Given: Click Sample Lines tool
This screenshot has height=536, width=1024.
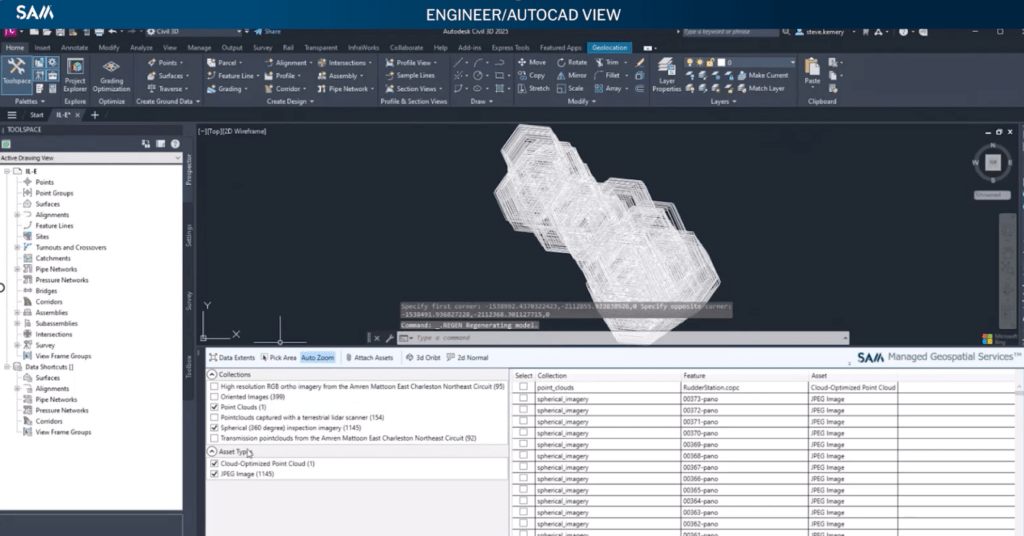Looking at the screenshot, I should (409, 76).
